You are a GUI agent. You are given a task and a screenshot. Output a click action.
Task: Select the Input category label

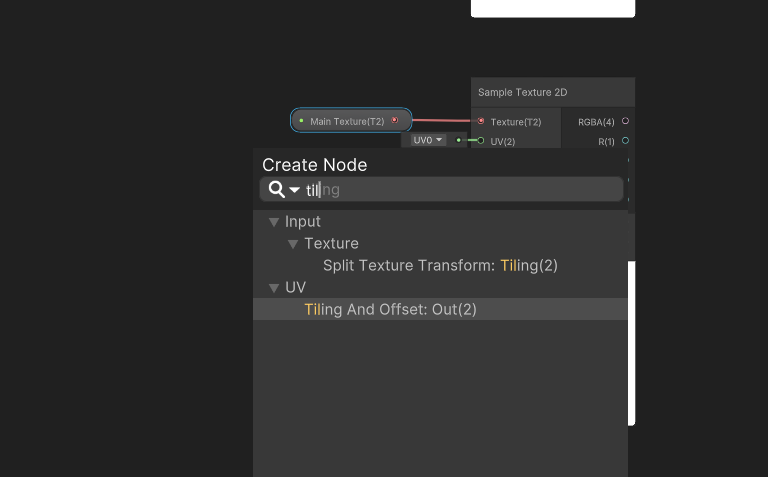[x=303, y=222]
